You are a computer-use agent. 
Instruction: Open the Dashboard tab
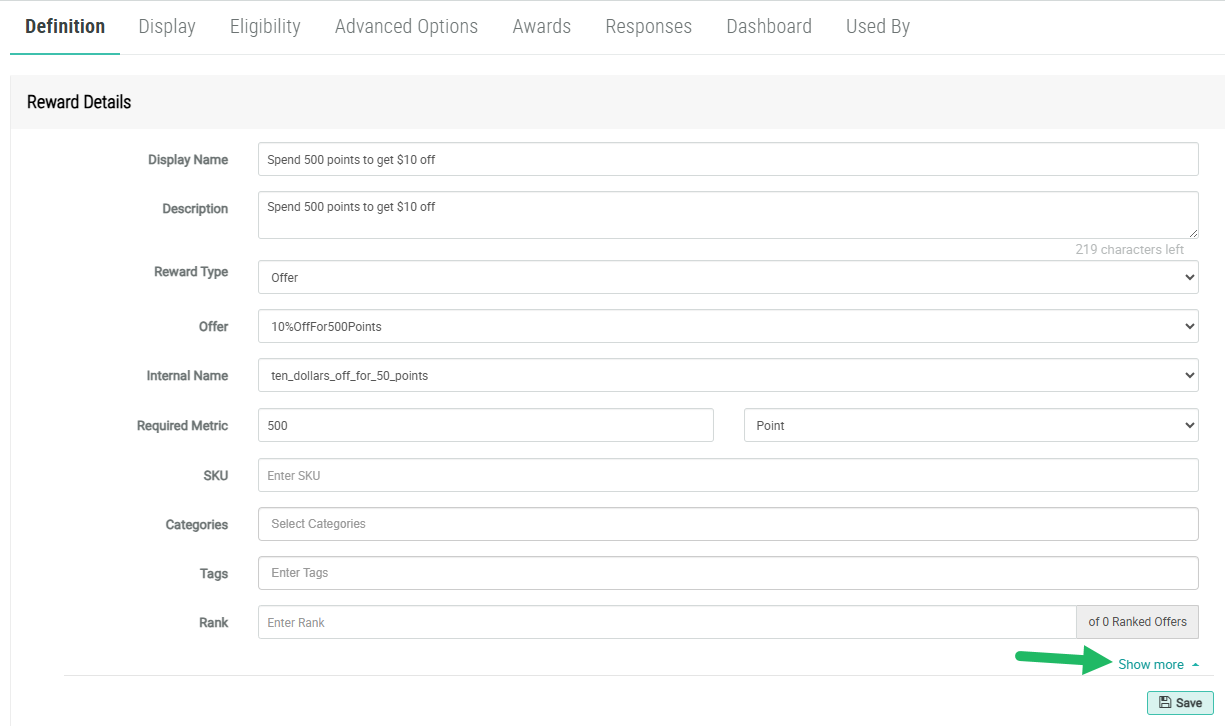[769, 27]
